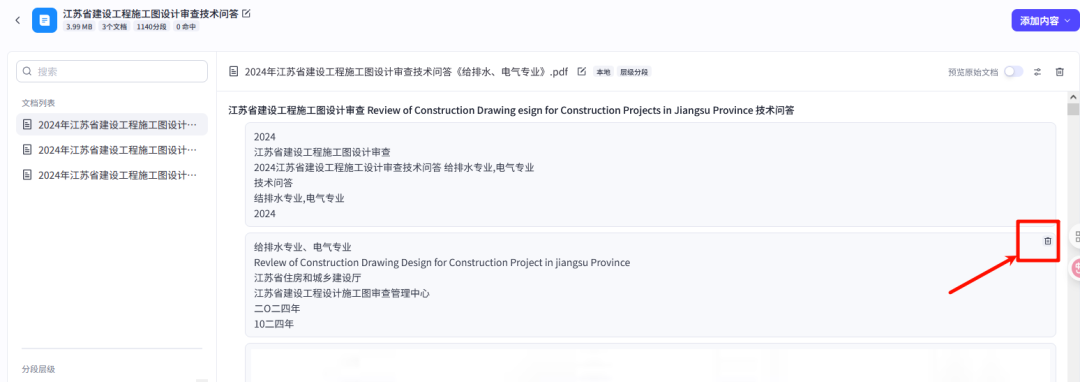Click the vertical scrollbar thumb
This screenshot has width=1080, height=382.
(x=1073, y=110)
